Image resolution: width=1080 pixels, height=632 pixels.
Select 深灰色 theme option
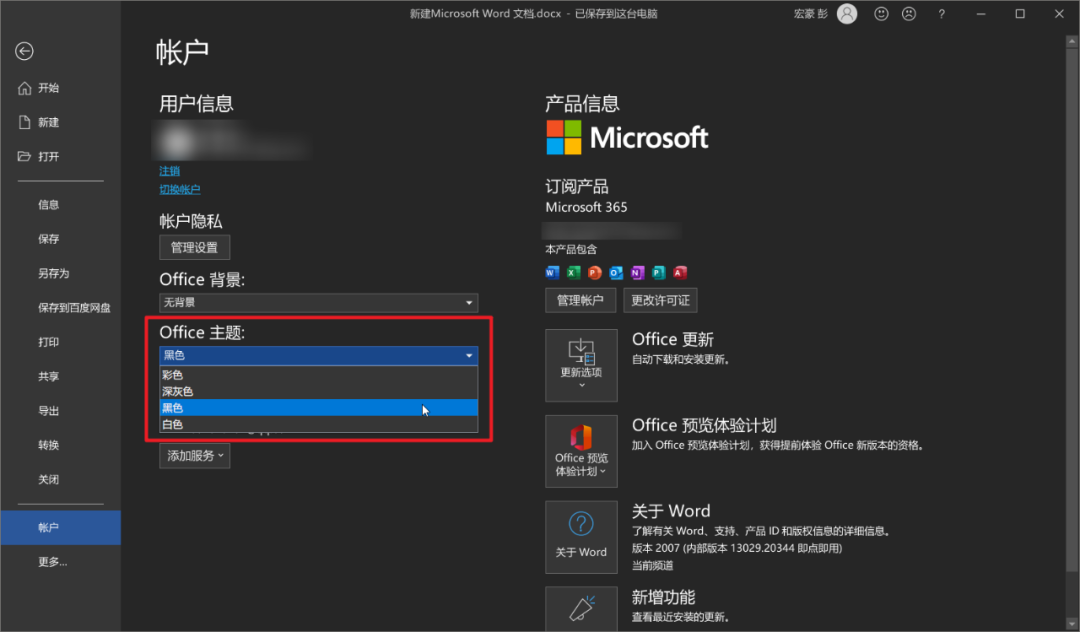tap(319, 391)
